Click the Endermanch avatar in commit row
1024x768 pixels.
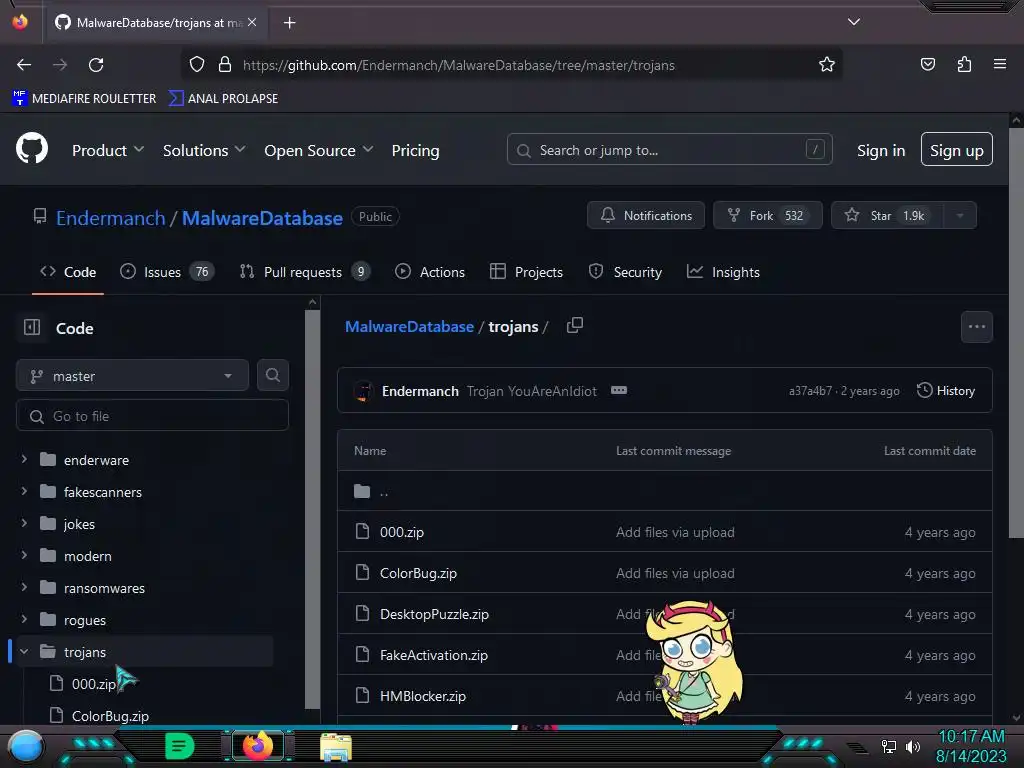click(x=363, y=391)
